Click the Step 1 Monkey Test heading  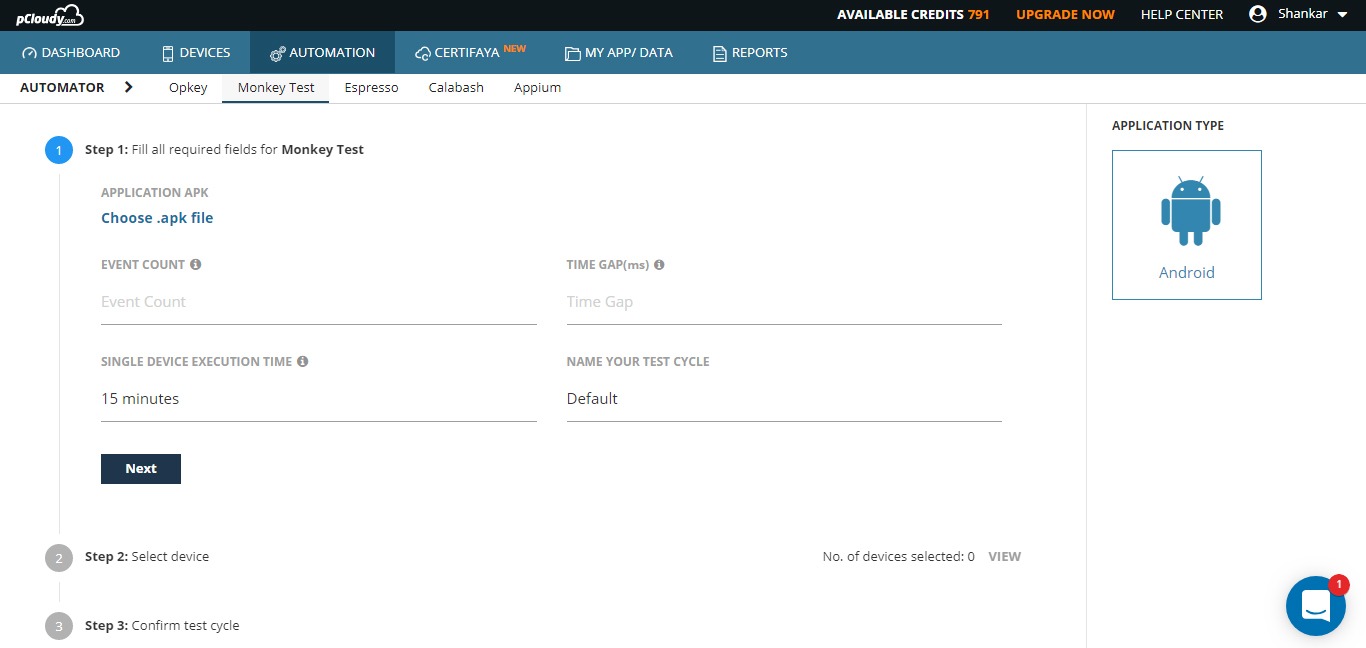pos(224,150)
